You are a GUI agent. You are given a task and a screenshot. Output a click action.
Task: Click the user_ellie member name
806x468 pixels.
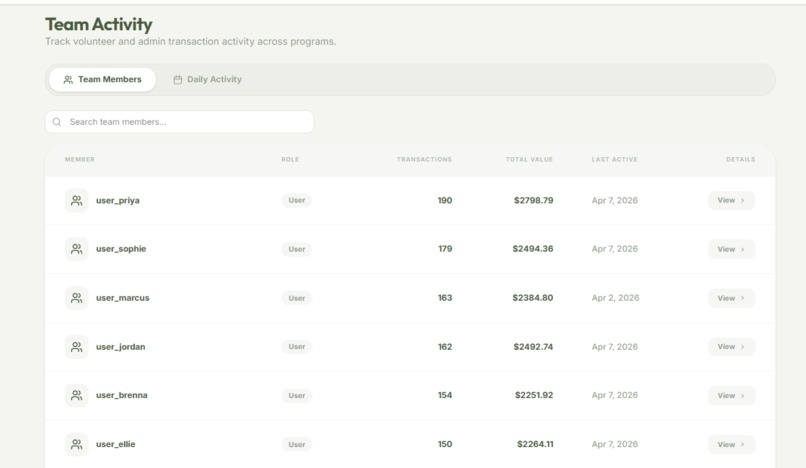pyautogui.click(x=115, y=444)
